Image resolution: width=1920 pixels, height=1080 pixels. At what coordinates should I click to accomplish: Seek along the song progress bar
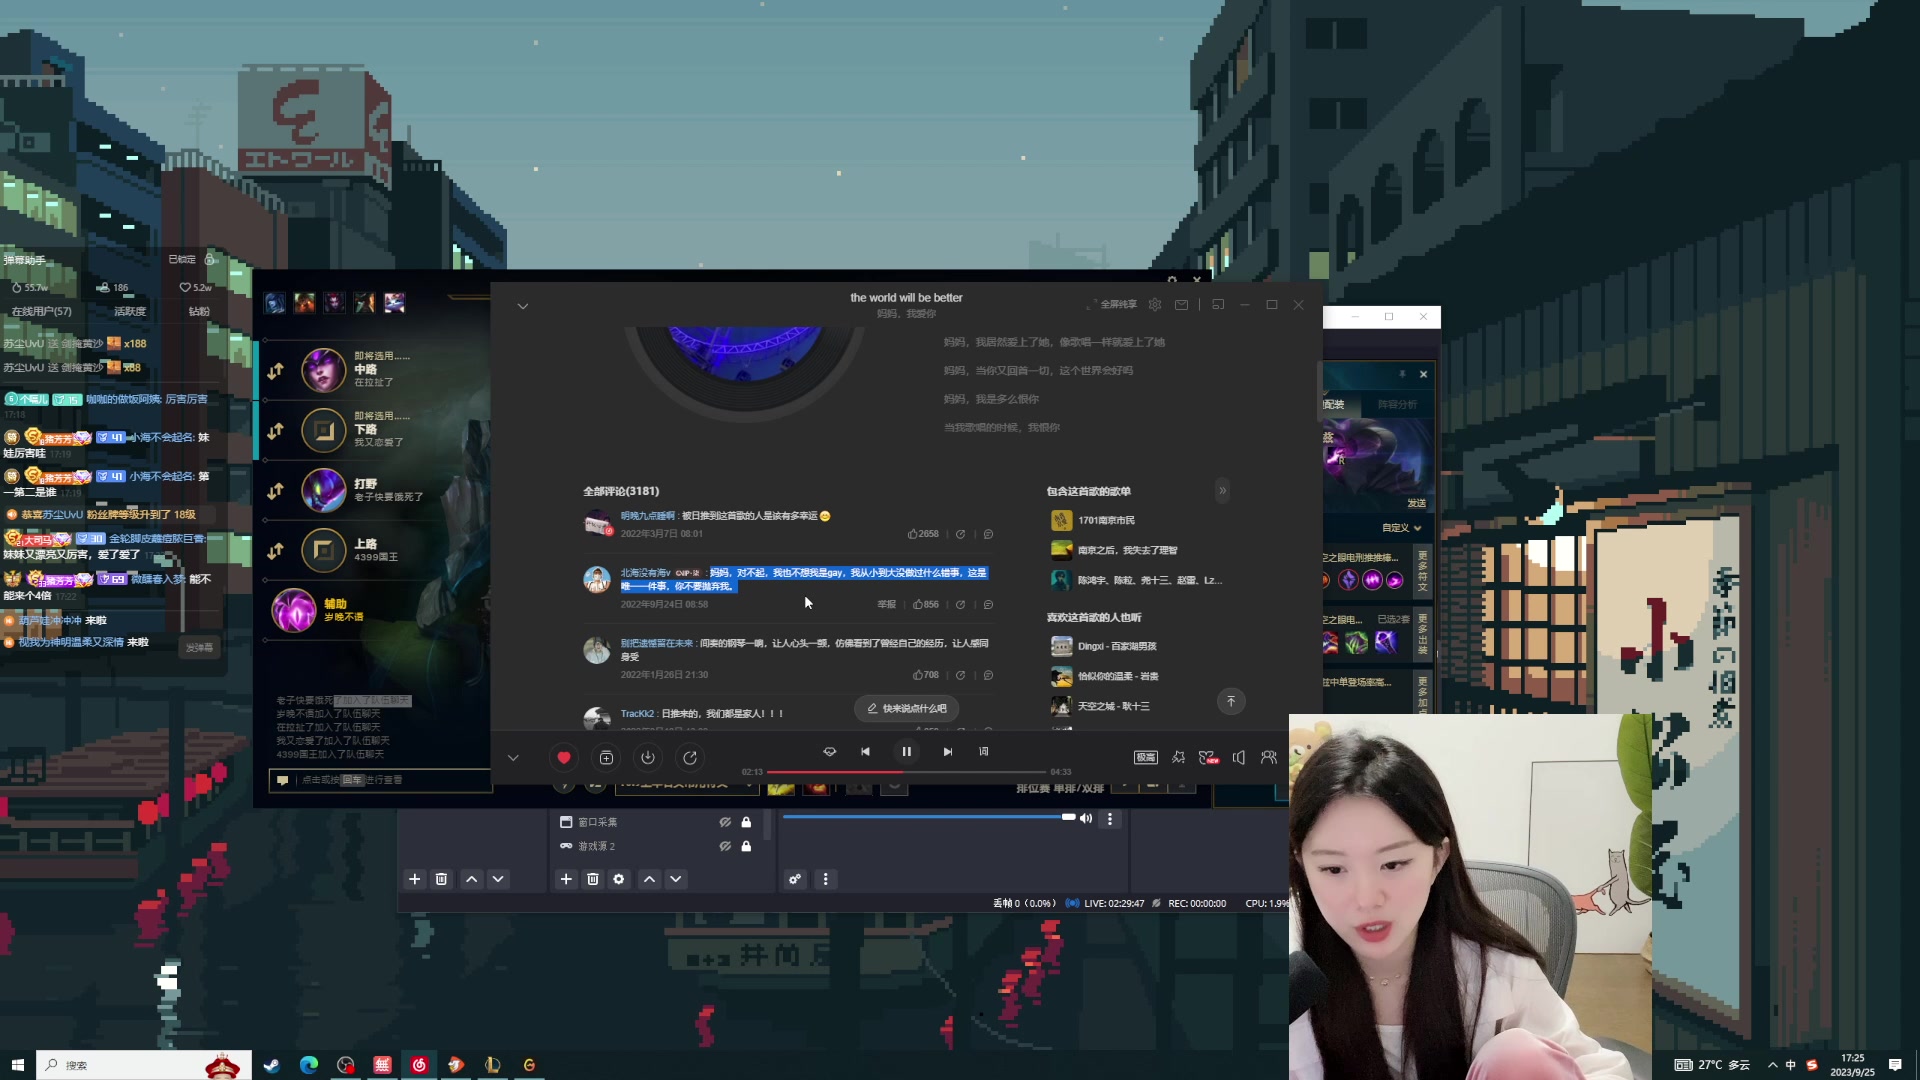(906, 772)
